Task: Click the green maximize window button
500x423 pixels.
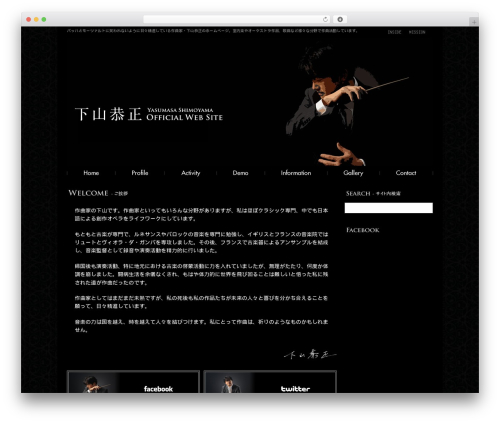Action: click(44, 19)
